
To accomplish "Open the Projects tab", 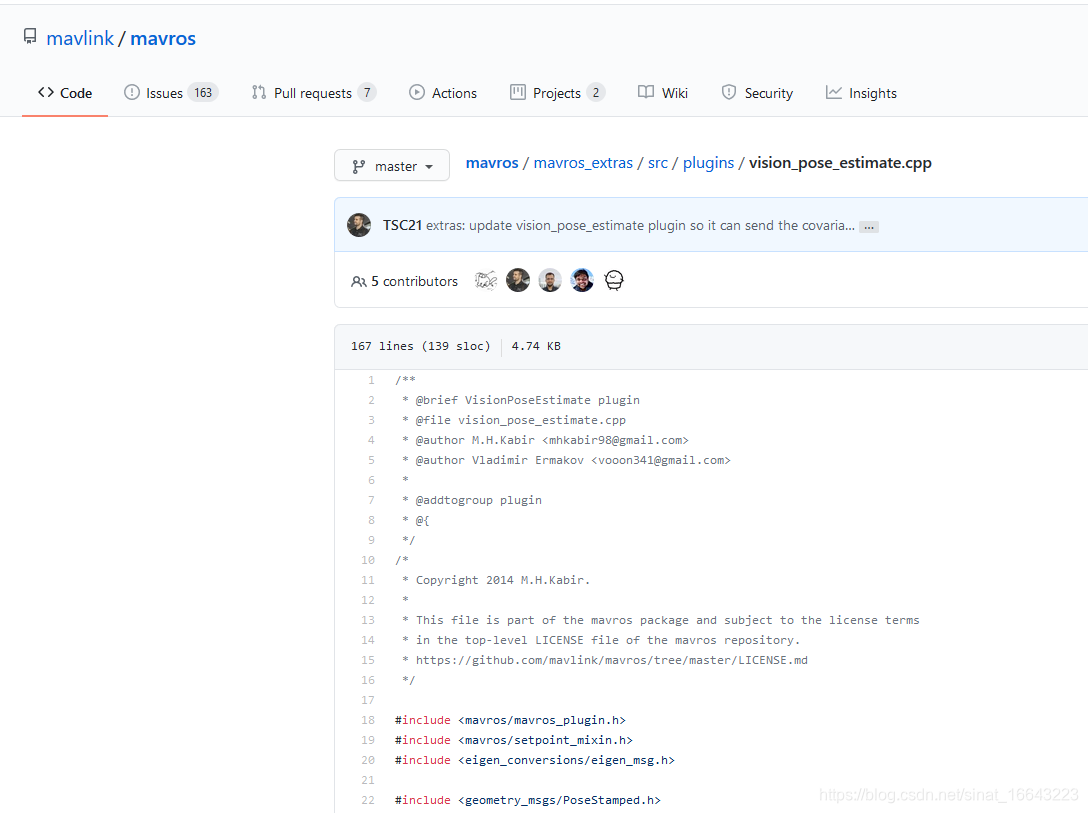I will 557,93.
